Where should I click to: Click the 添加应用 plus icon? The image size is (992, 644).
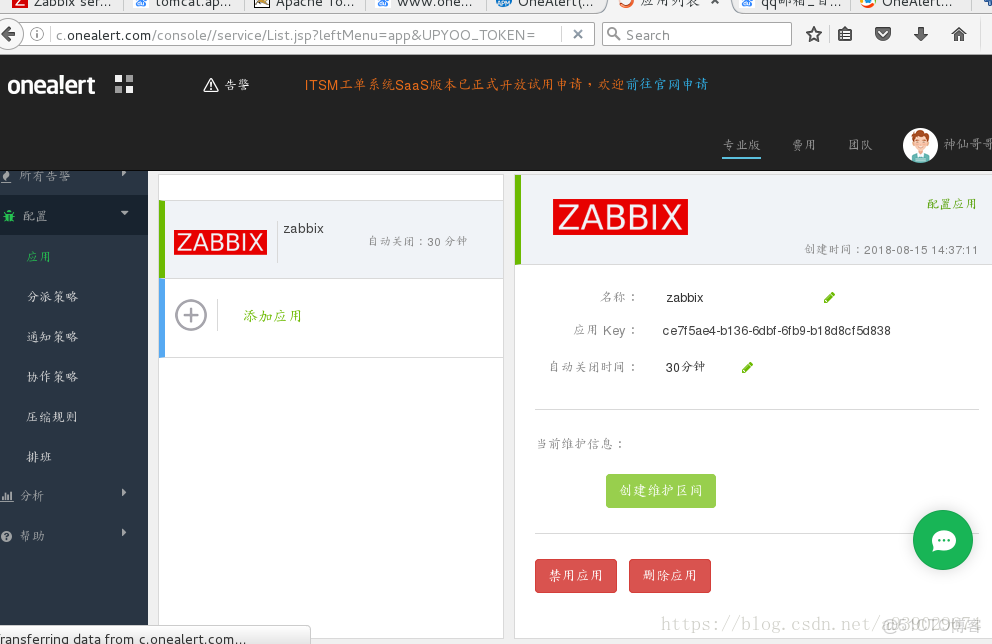coord(191,315)
